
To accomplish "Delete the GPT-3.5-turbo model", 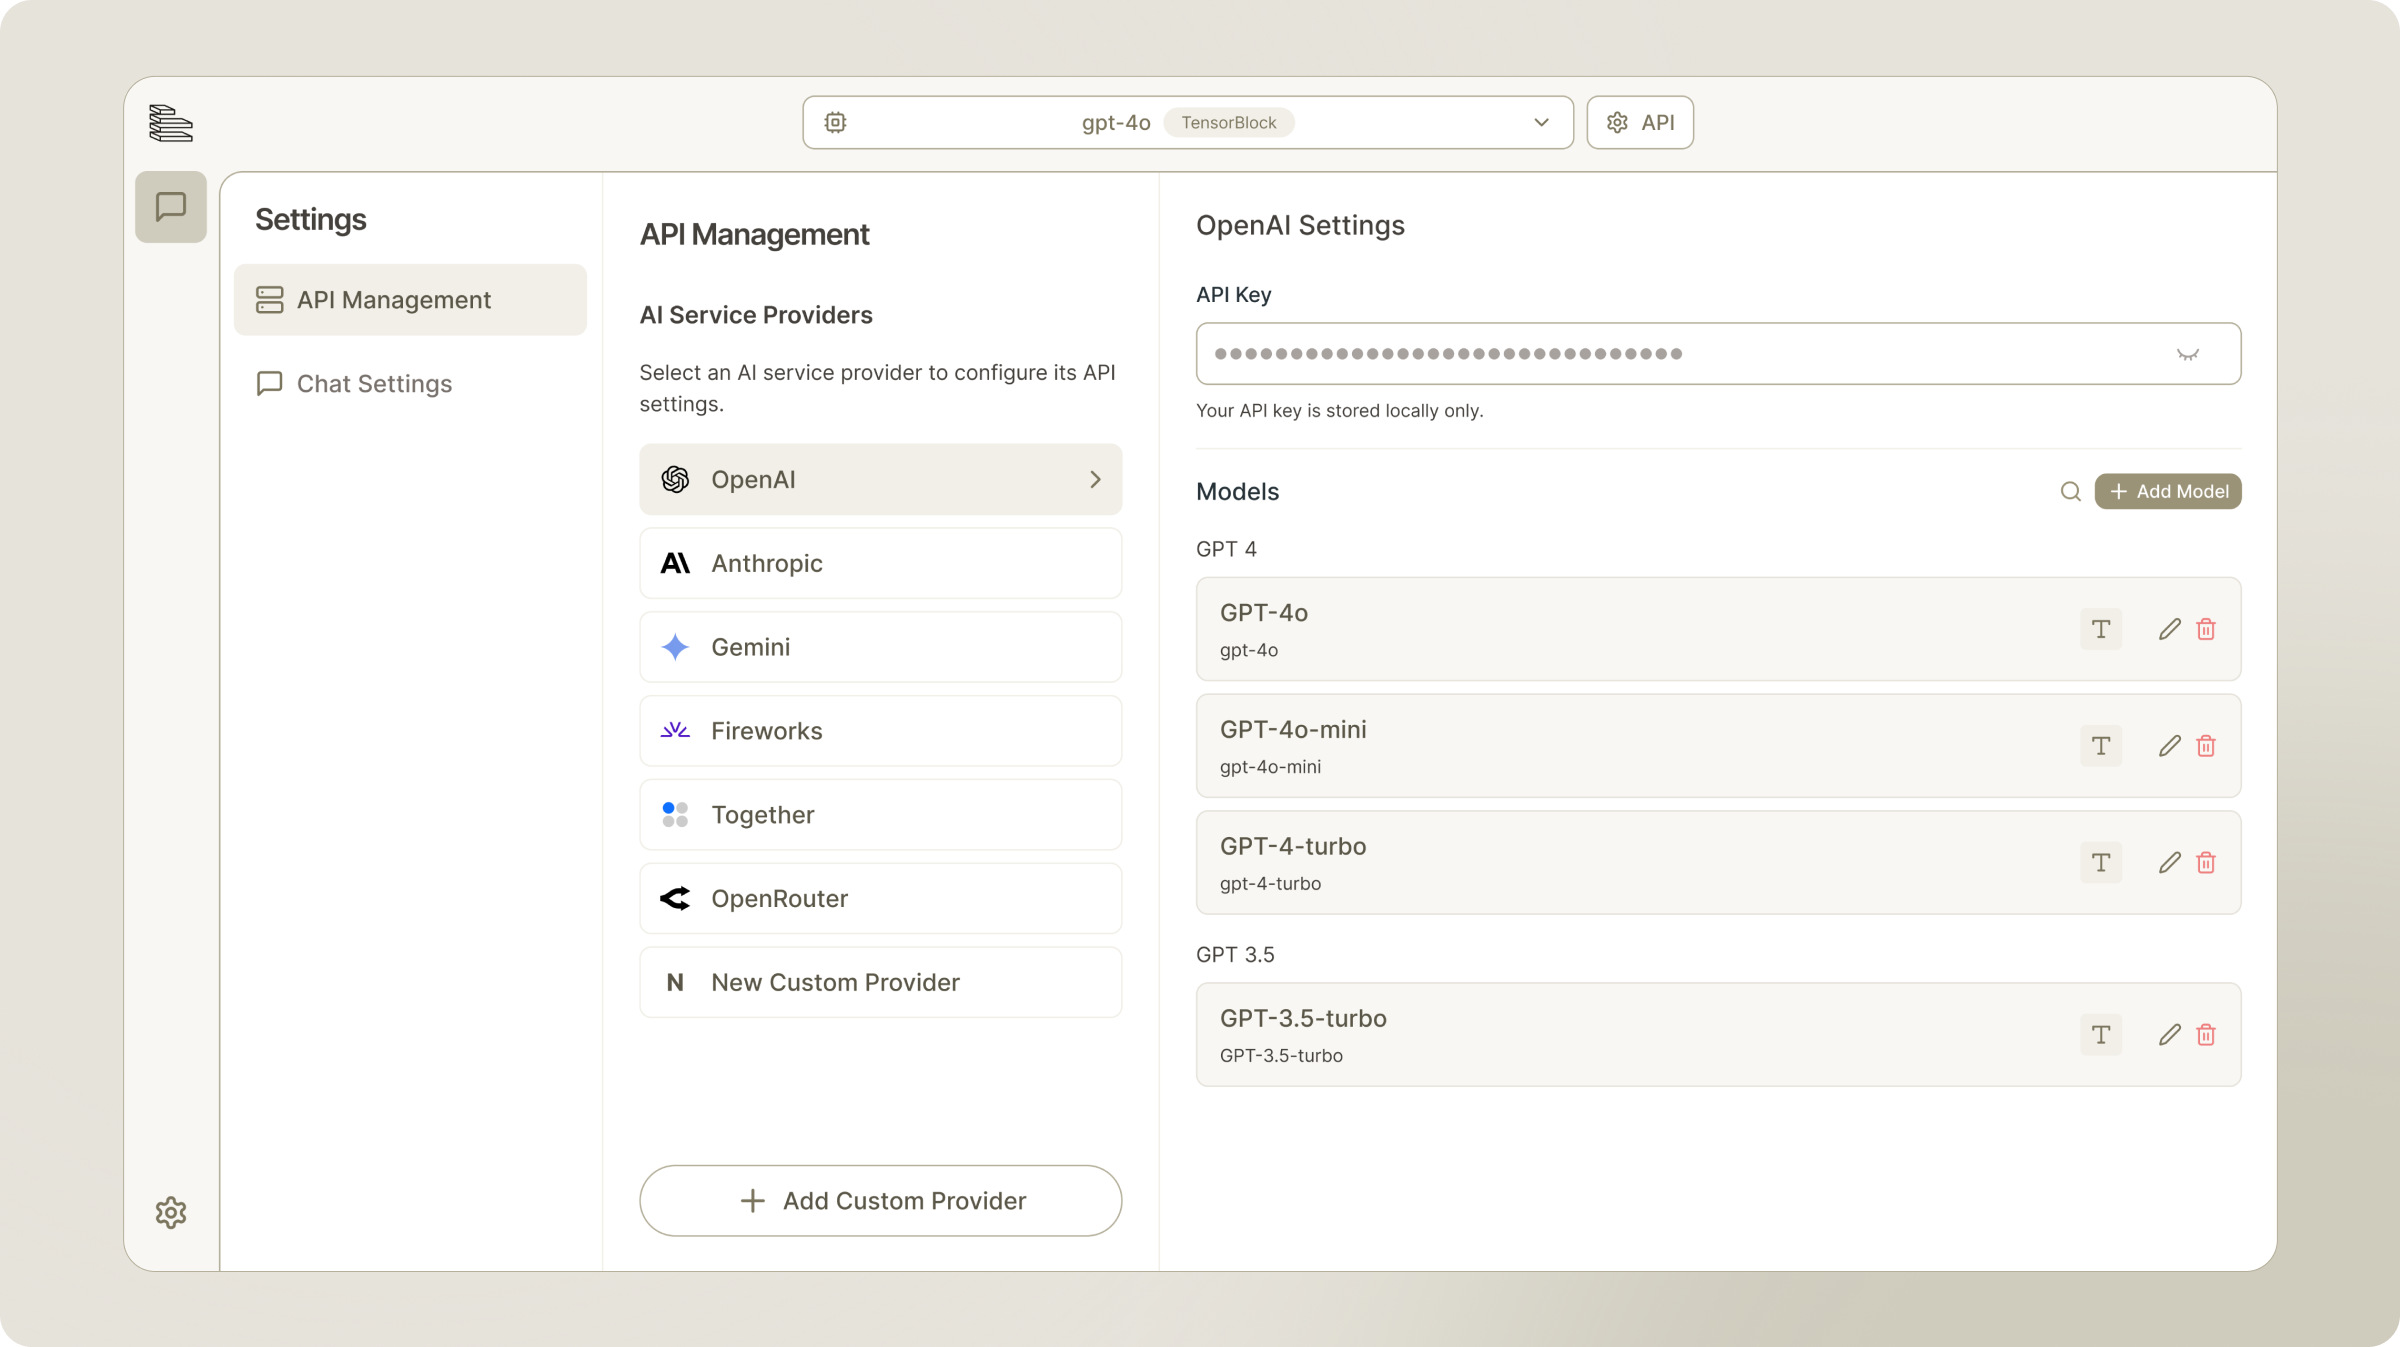I will (2206, 1034).
